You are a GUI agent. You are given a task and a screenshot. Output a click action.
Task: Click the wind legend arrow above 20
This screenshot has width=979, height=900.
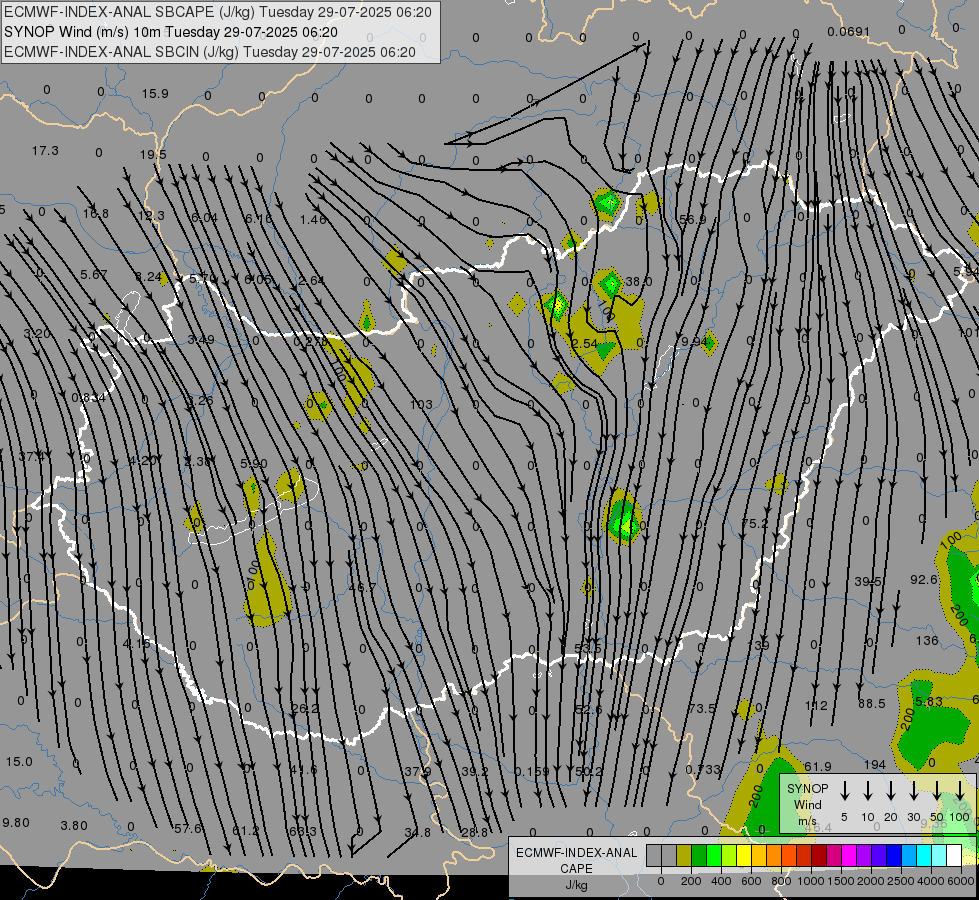(x=891, y=790)
